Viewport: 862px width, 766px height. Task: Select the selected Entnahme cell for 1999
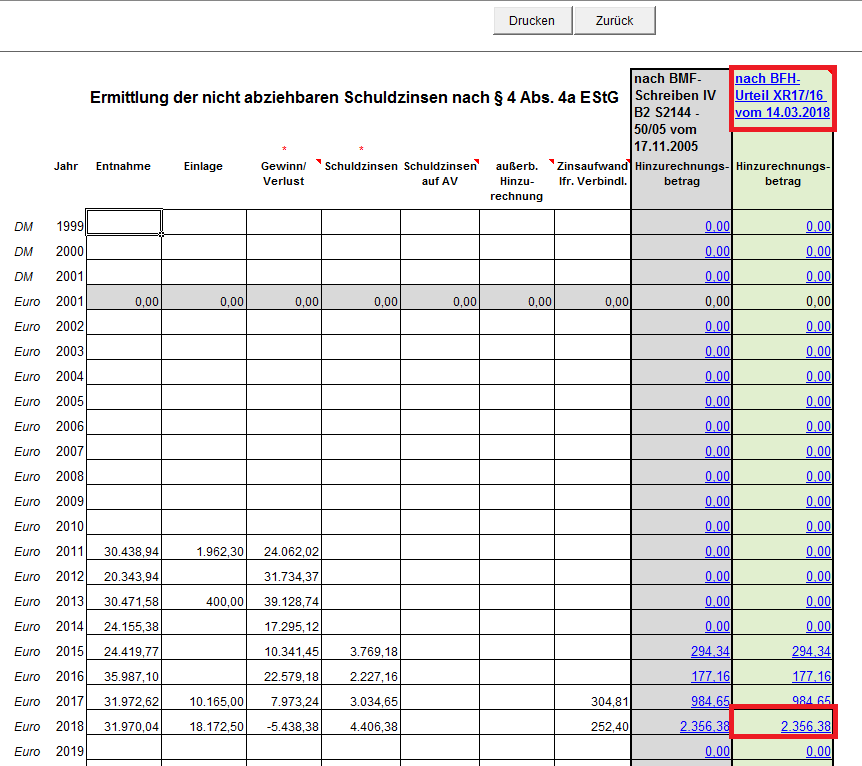[x=124, y=222]
